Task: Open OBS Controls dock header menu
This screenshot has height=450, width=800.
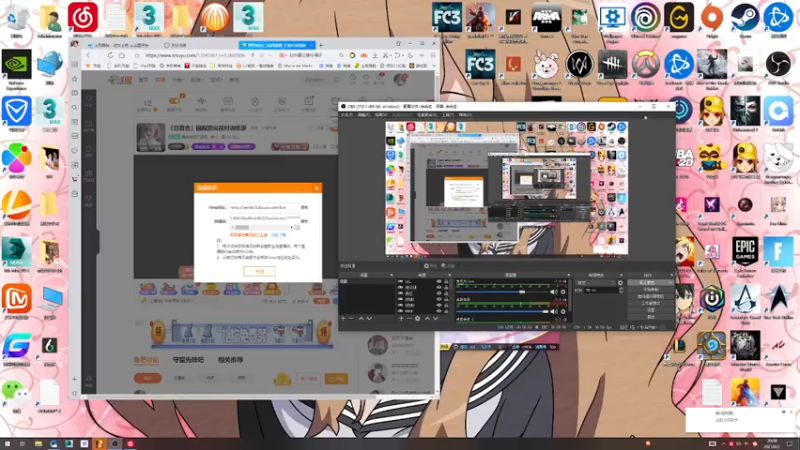Action: tap(670, 276)
